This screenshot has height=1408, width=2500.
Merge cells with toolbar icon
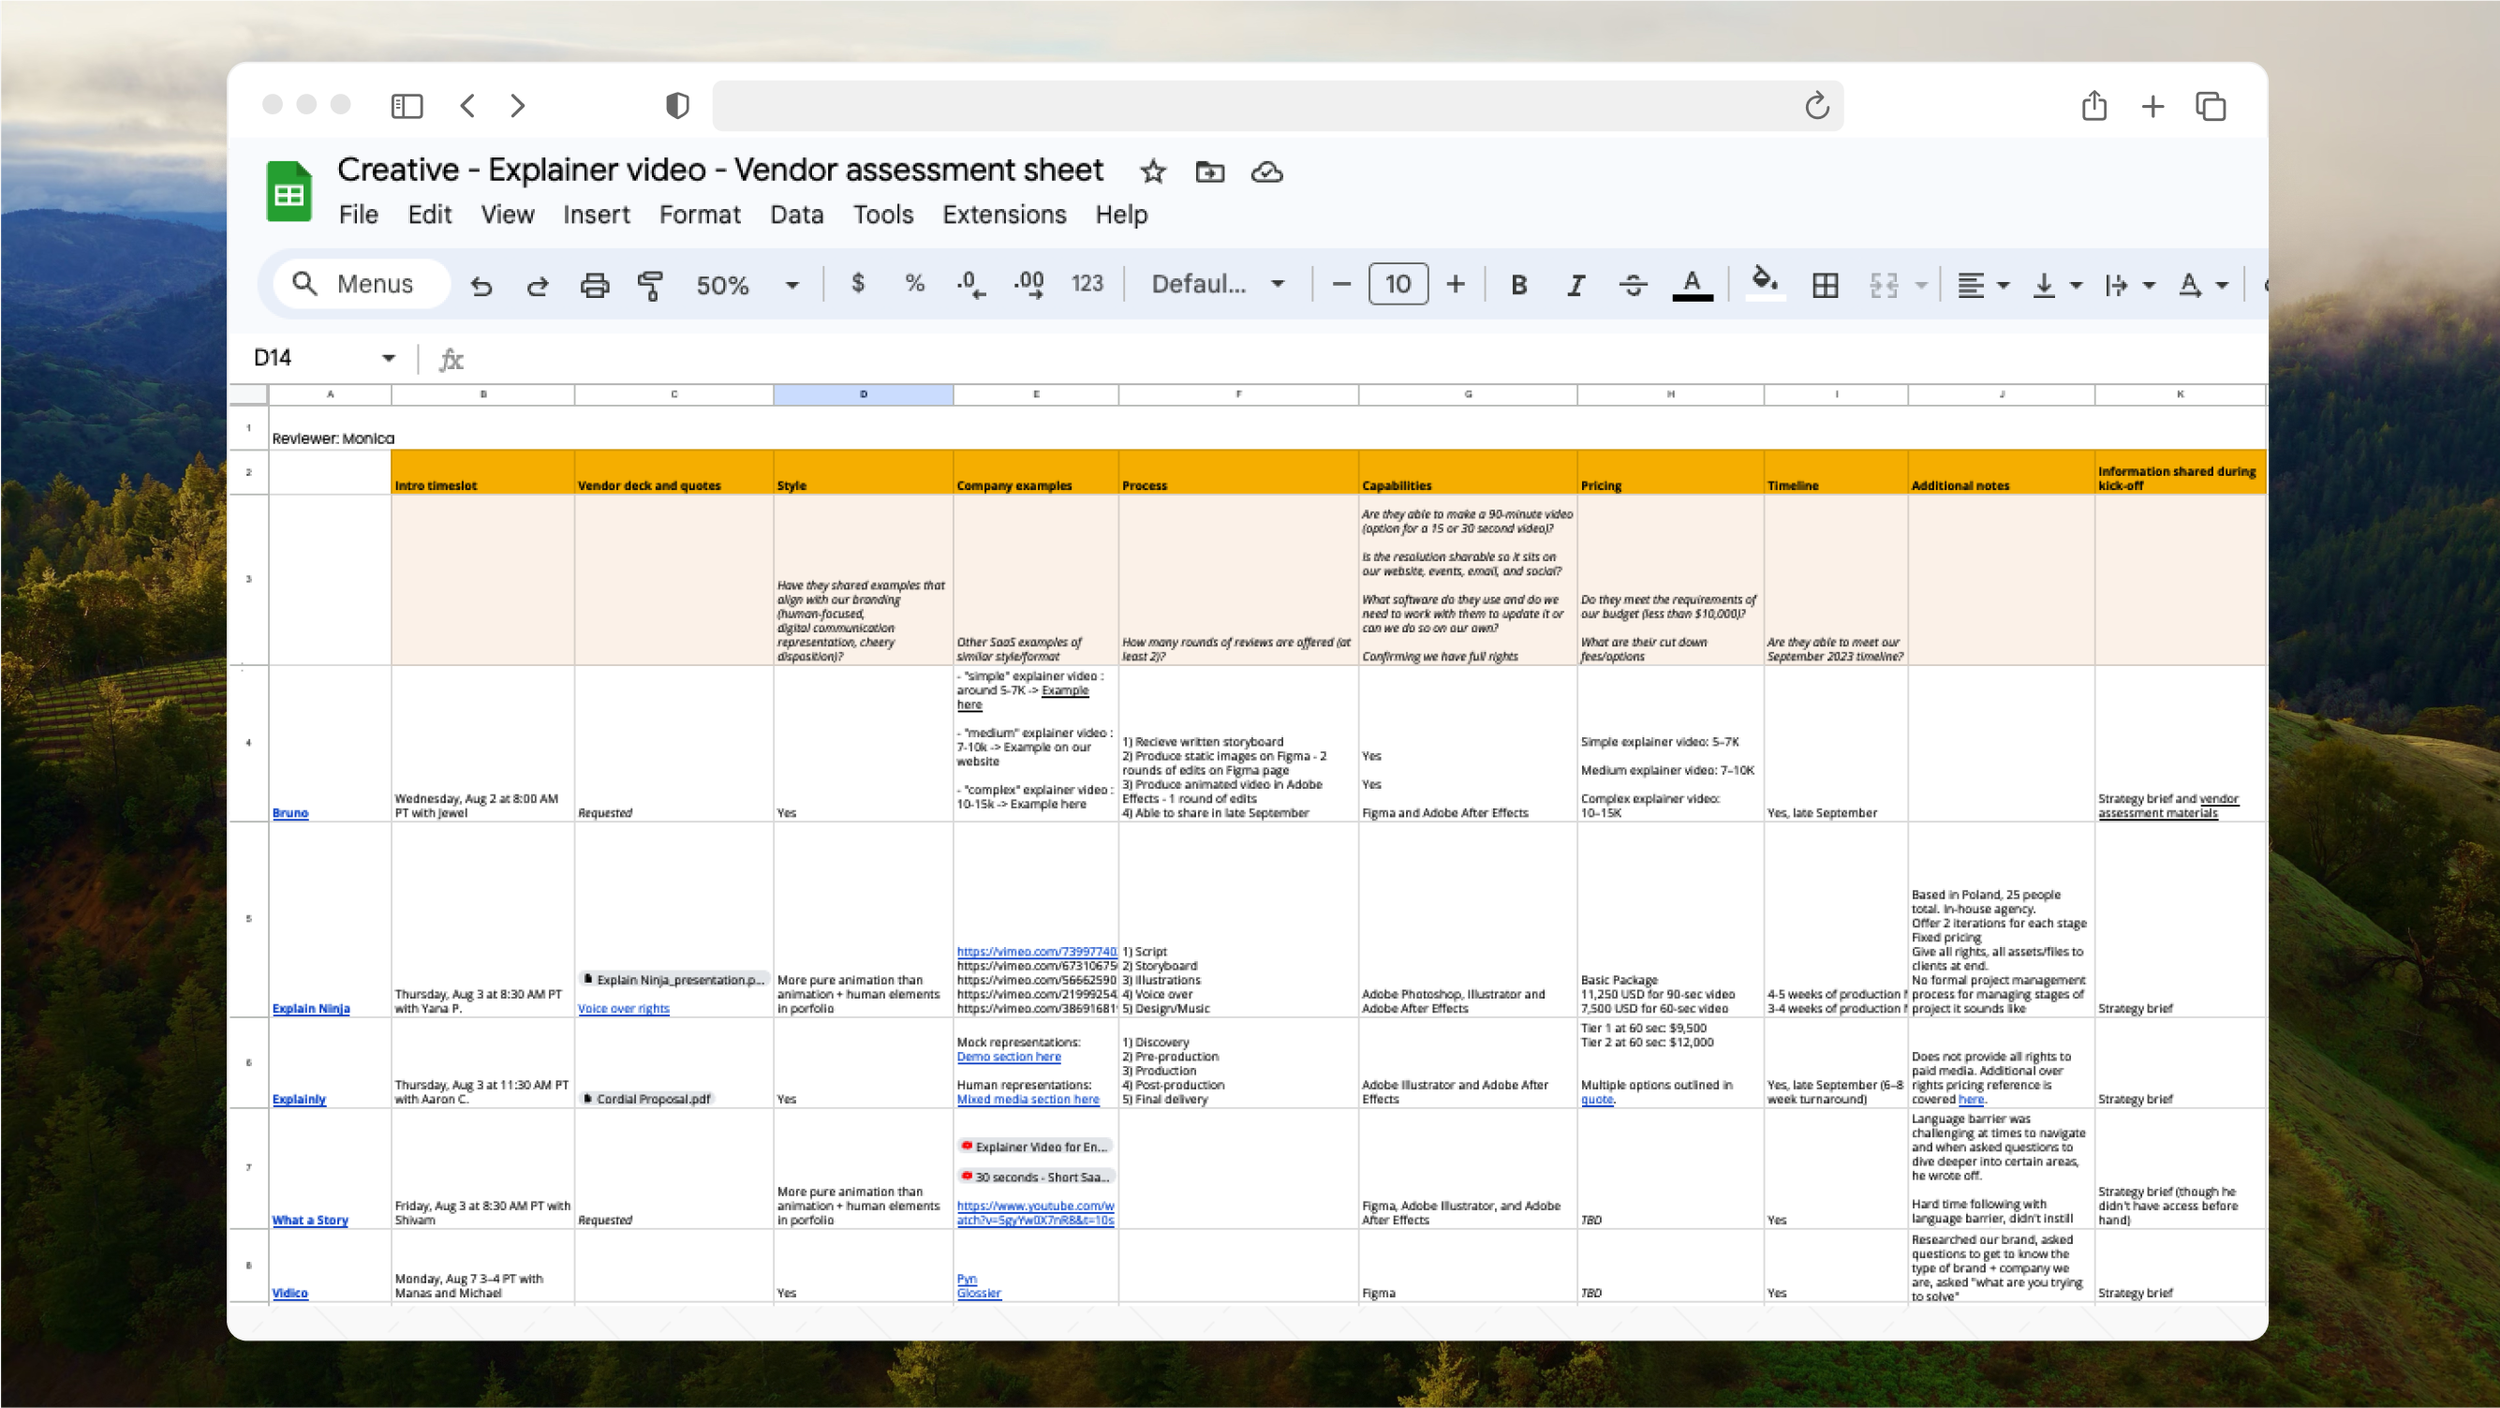[x=1884, y=285]
